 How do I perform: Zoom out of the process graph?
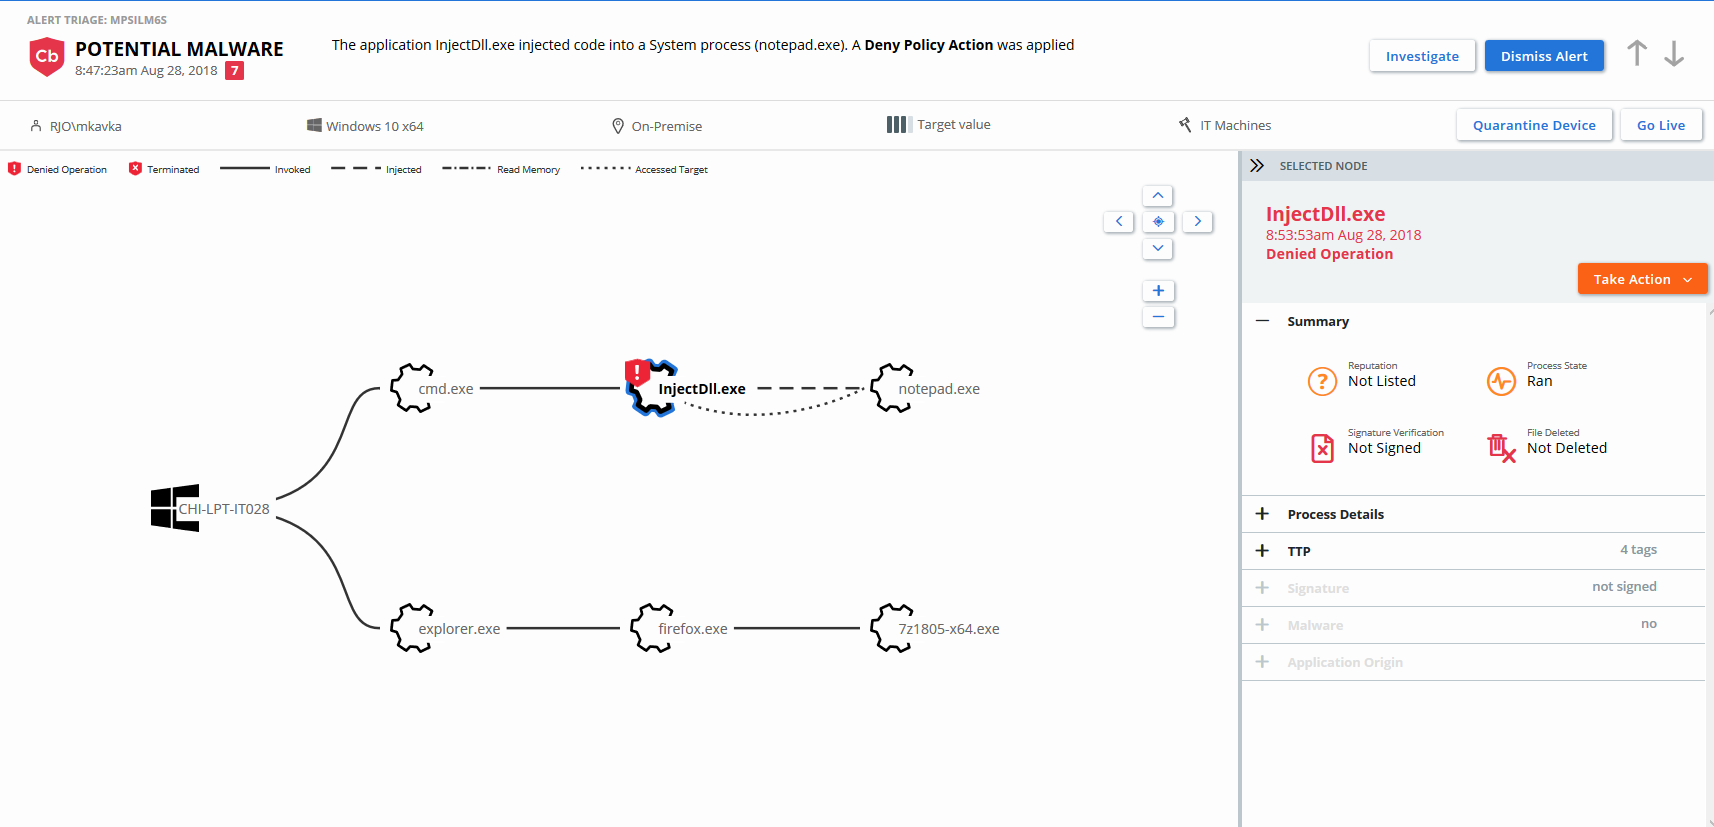click(x=1158, y=317)
